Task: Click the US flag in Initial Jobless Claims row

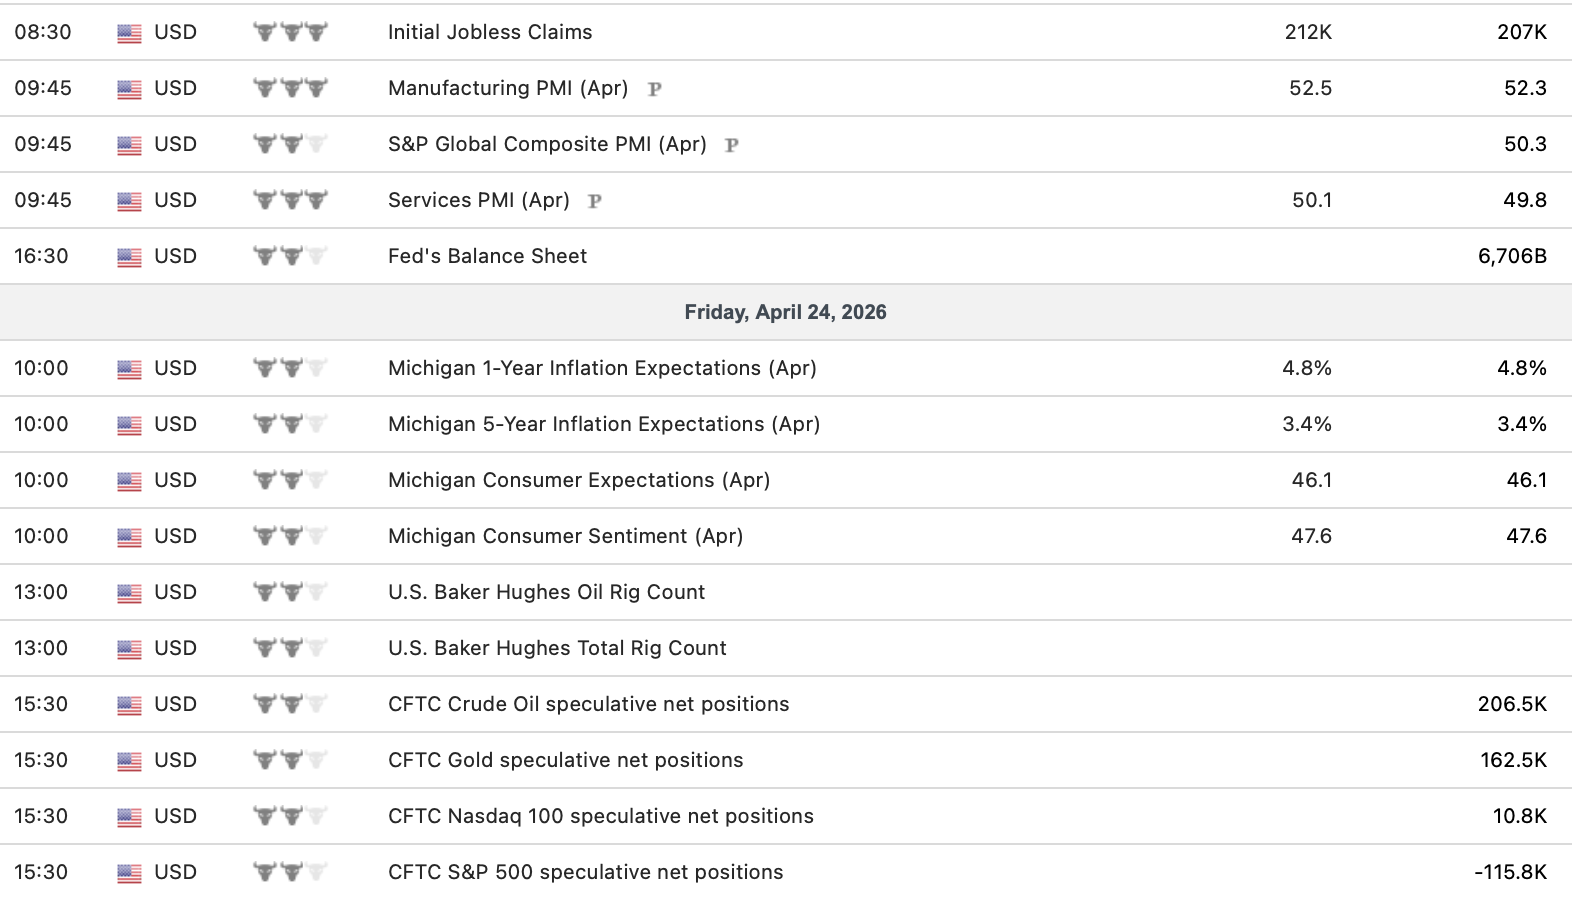Action: click(129, 33)
